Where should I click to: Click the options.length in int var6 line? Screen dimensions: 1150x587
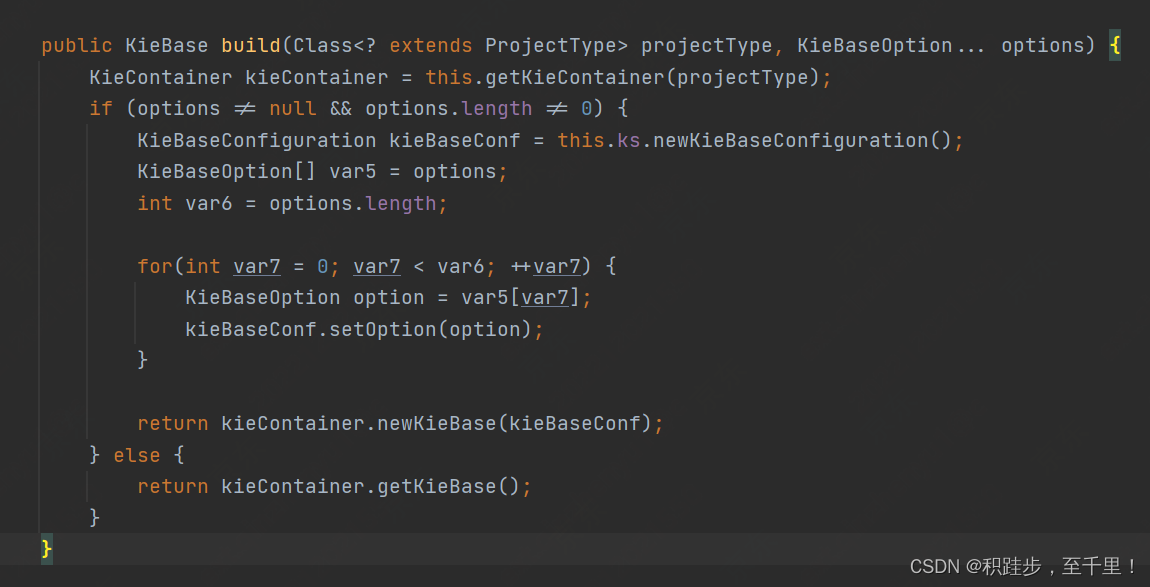point(353,203)
